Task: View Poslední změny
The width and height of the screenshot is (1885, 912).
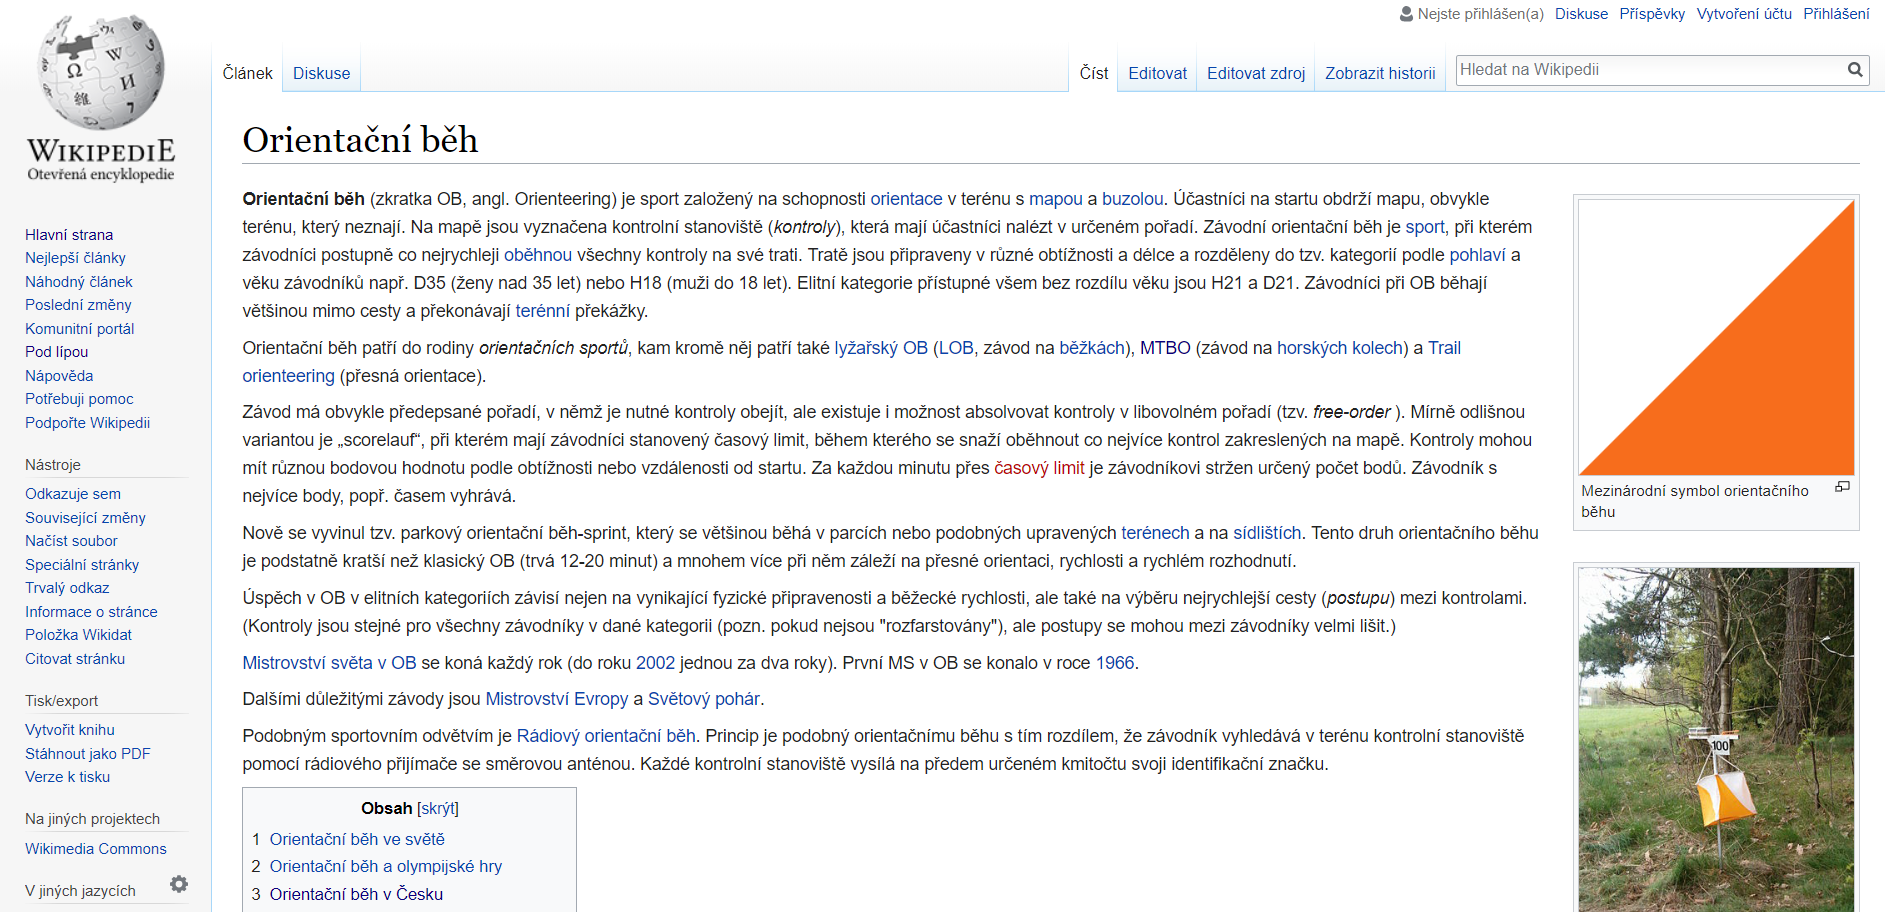Action: coord(78,305)
